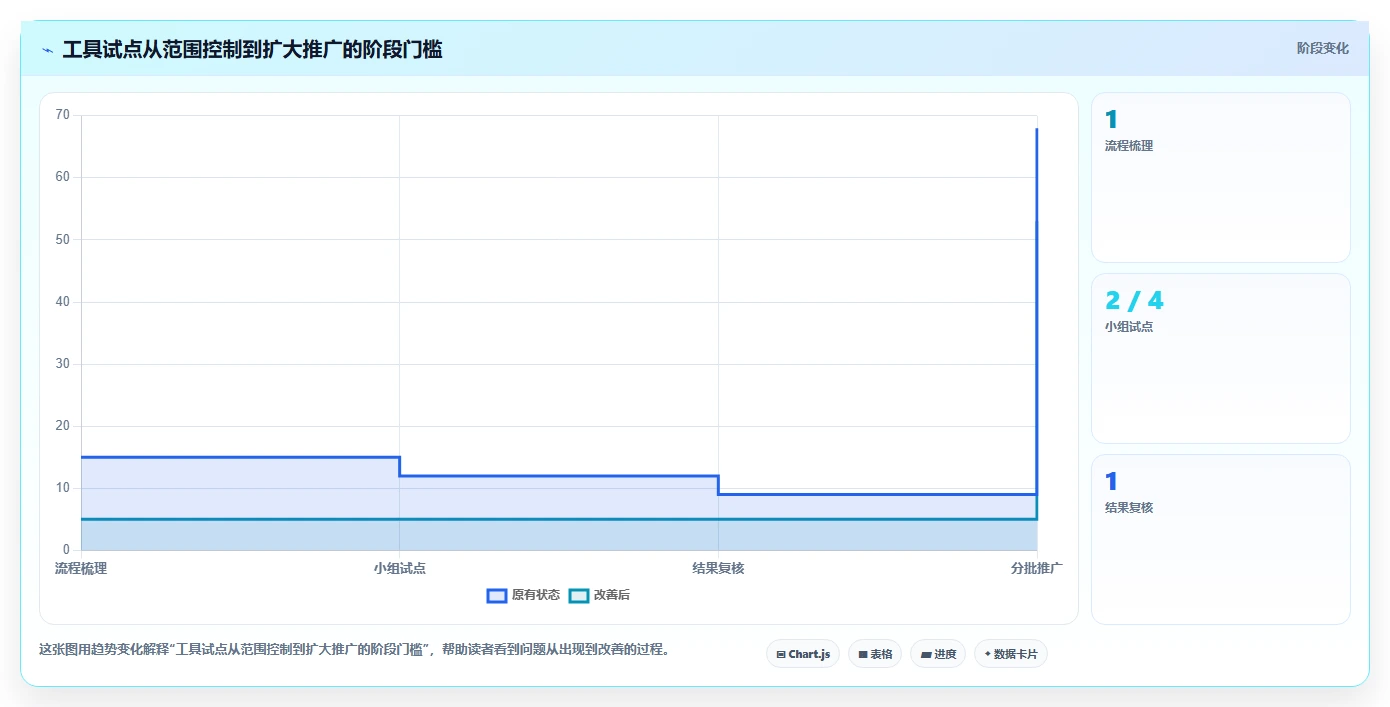Click the 结果复核 x-axis label
This screenshot has width=1390, height=707.
pos(718,568)
